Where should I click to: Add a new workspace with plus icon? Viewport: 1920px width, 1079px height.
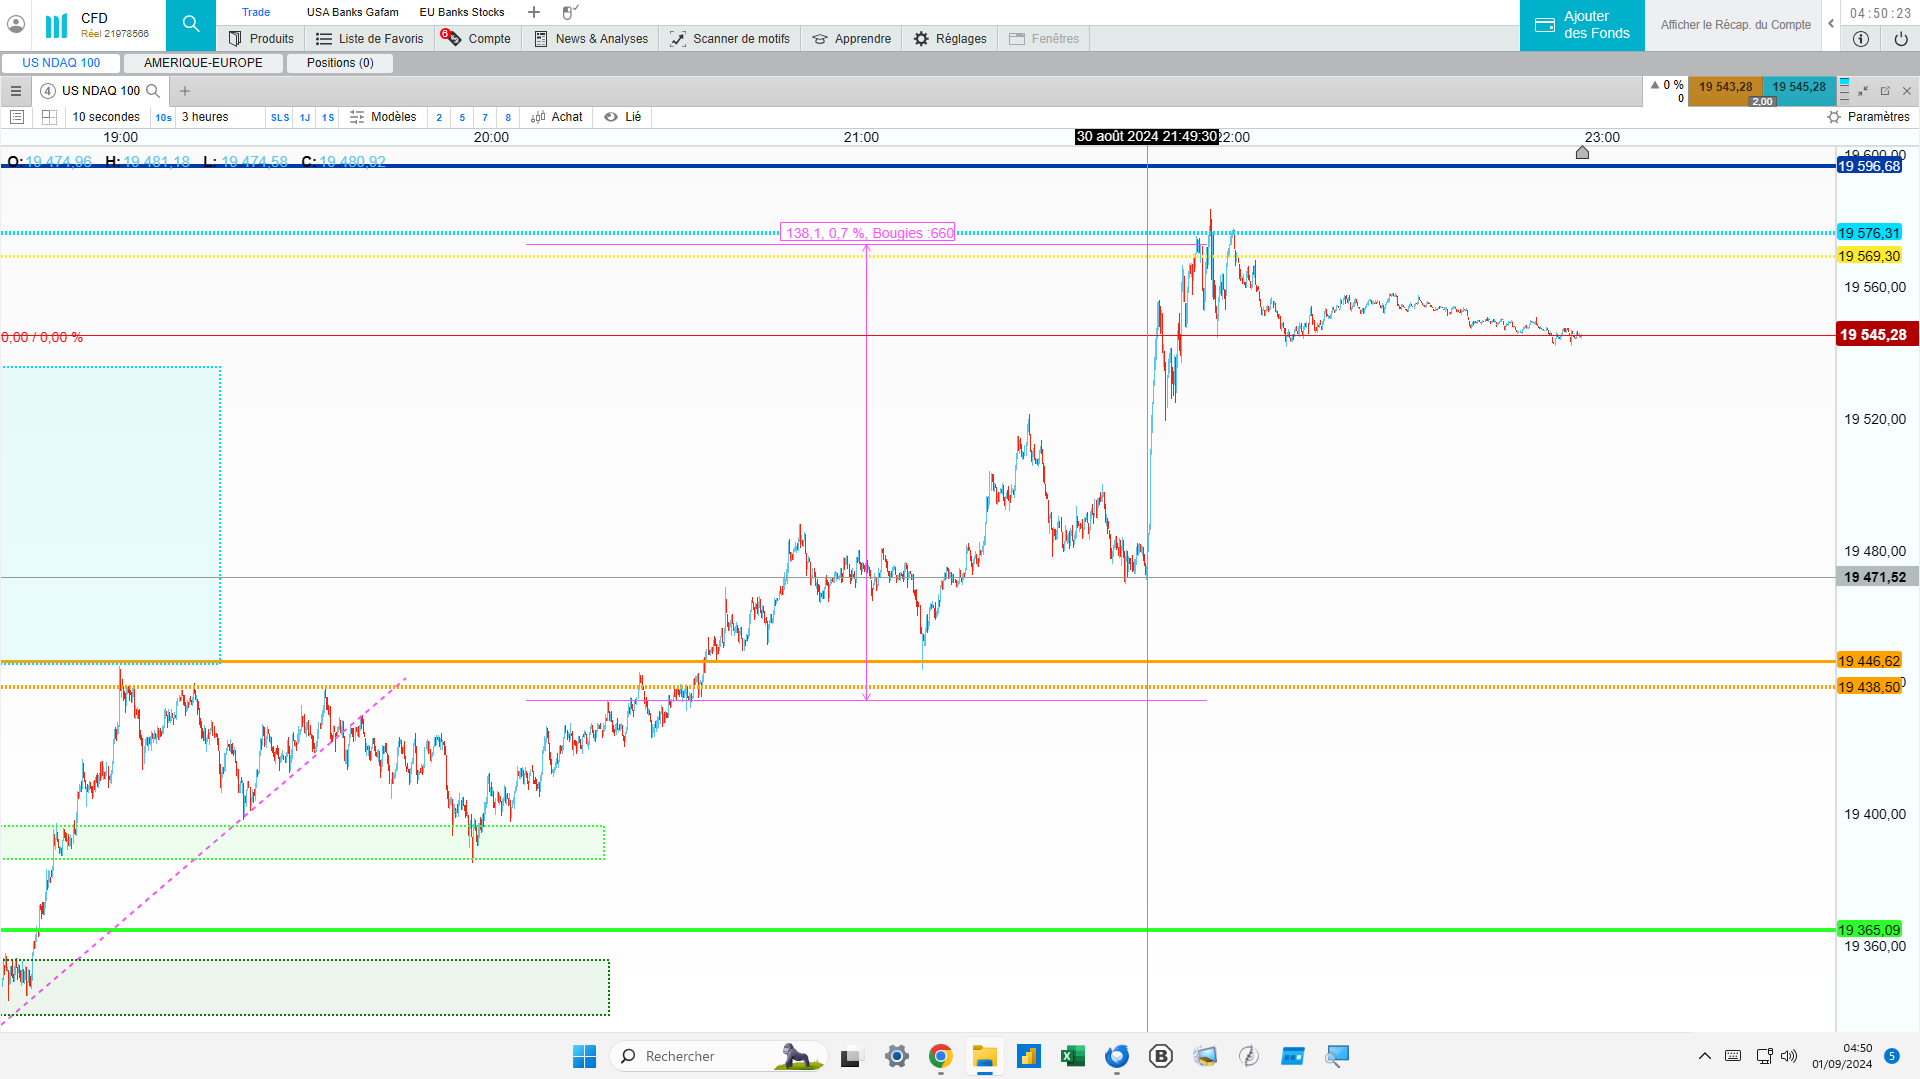(x=534, y=12)
